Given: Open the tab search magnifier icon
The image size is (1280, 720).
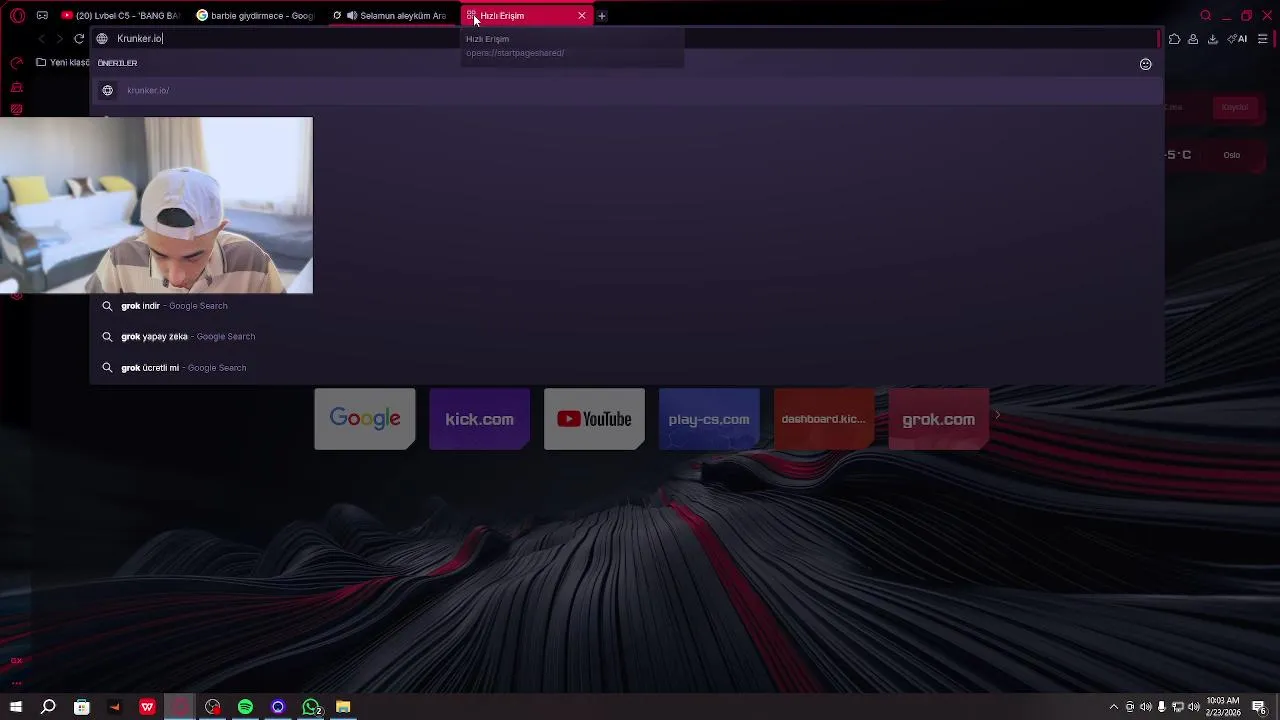Looking at the screenshot, I should 1205,15.
